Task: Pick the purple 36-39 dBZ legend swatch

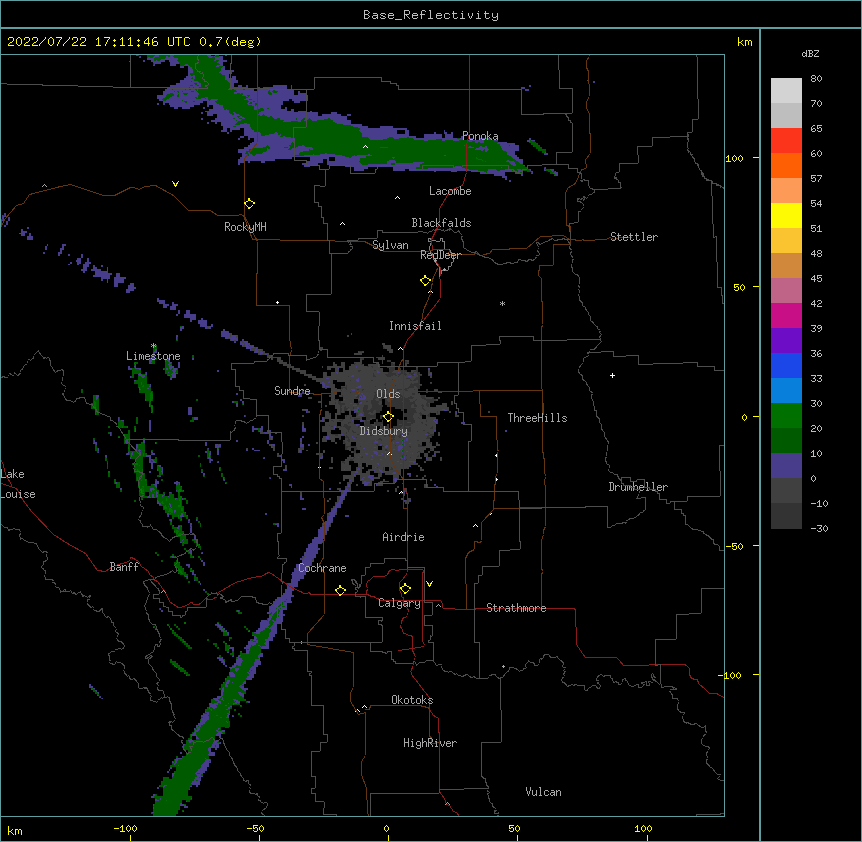Action: pyautogui.click(x=786, y=340)
